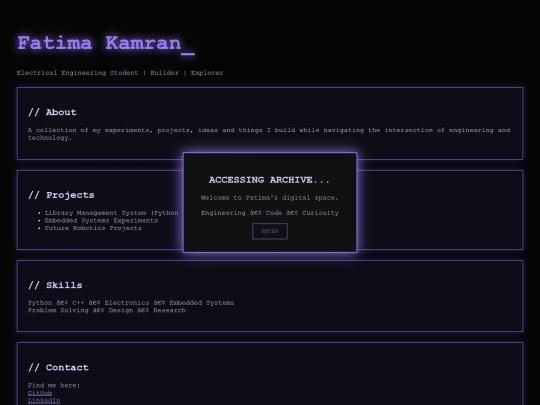This screenshot has width=540, height=405.
Task: Click the '// Skills' section heading
Action: click(x=55, y=285)
